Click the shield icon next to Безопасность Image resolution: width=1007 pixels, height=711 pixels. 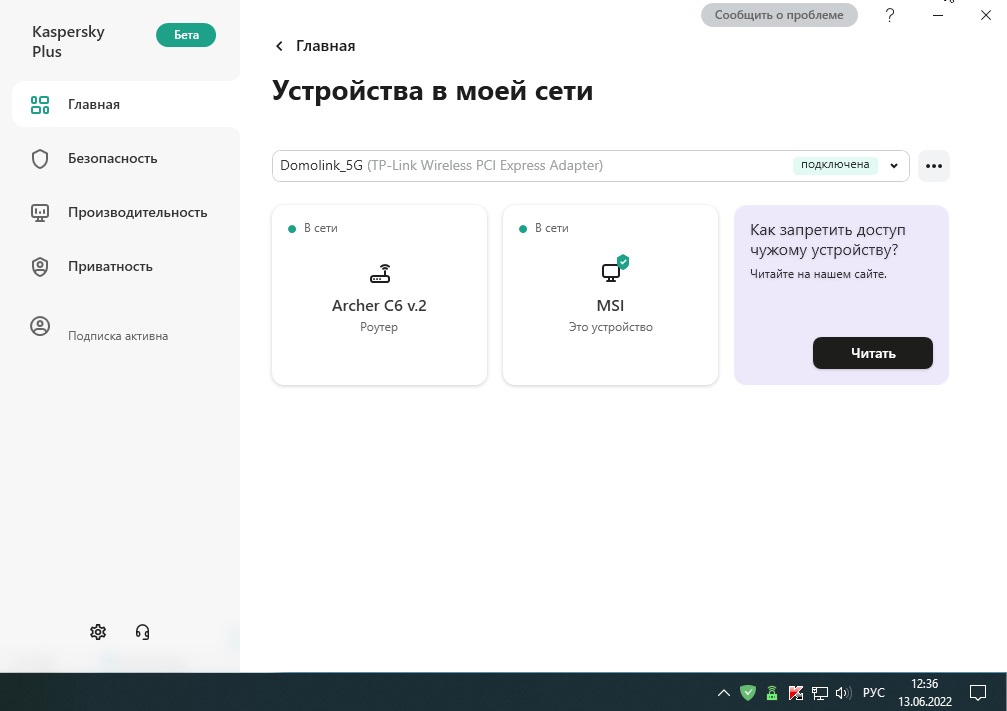[x=40, y=159]
